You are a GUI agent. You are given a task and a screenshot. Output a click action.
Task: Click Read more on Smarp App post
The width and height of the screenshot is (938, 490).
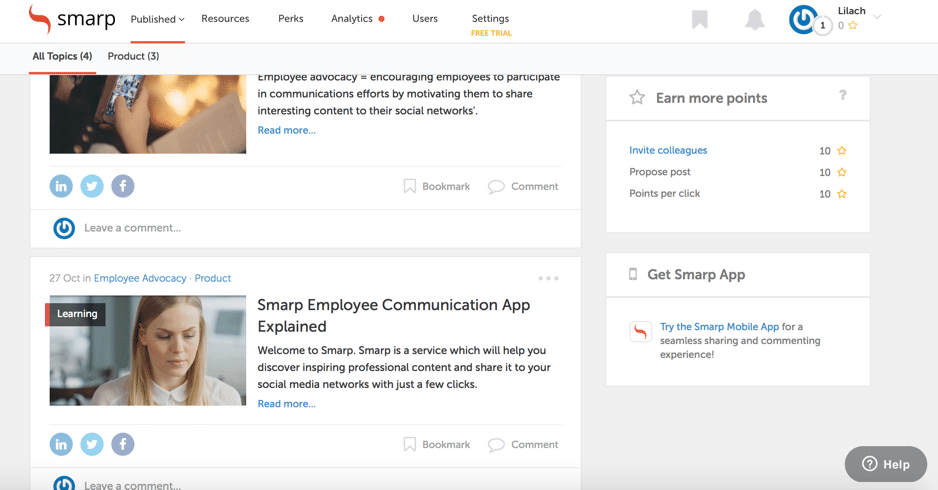pyautogui.click(x=287, y=404)
